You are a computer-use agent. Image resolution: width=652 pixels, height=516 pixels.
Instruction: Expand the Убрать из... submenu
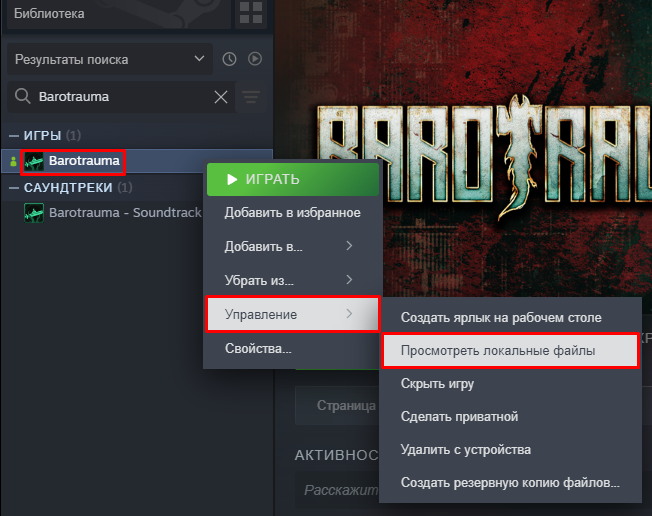point(293,280)
